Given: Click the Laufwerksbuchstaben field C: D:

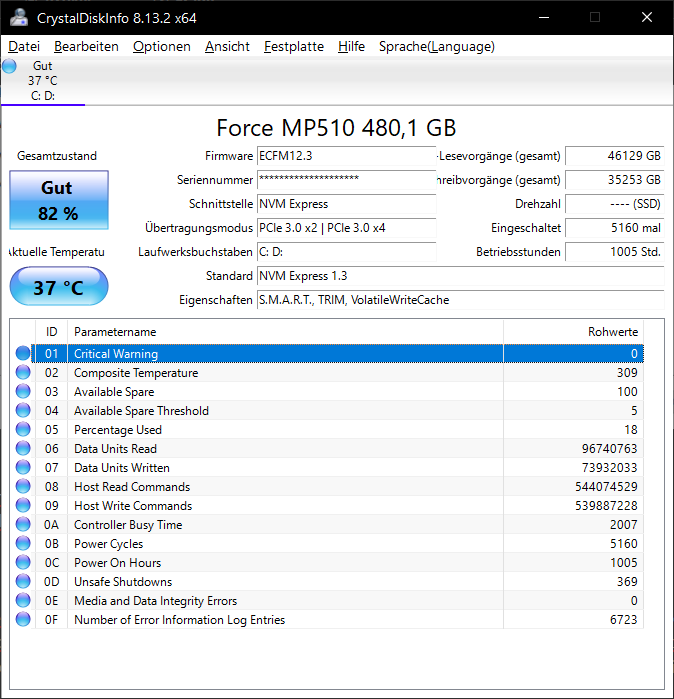Looking at the screenshot, I should [346, 252].
